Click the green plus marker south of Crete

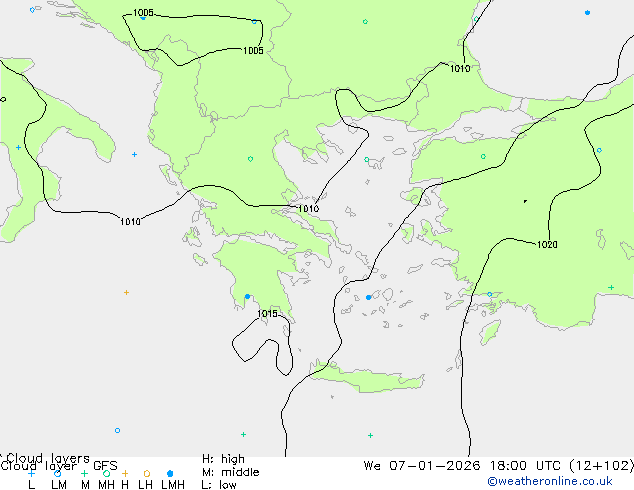click(370, 435)
